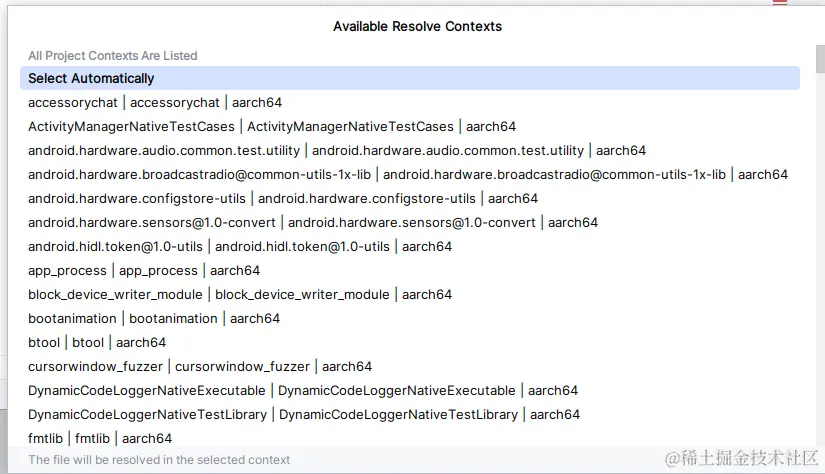The width and height of the screenshot is (825, 474).
Task: Choose the app_process context
Action: click(x=144, y=270)
